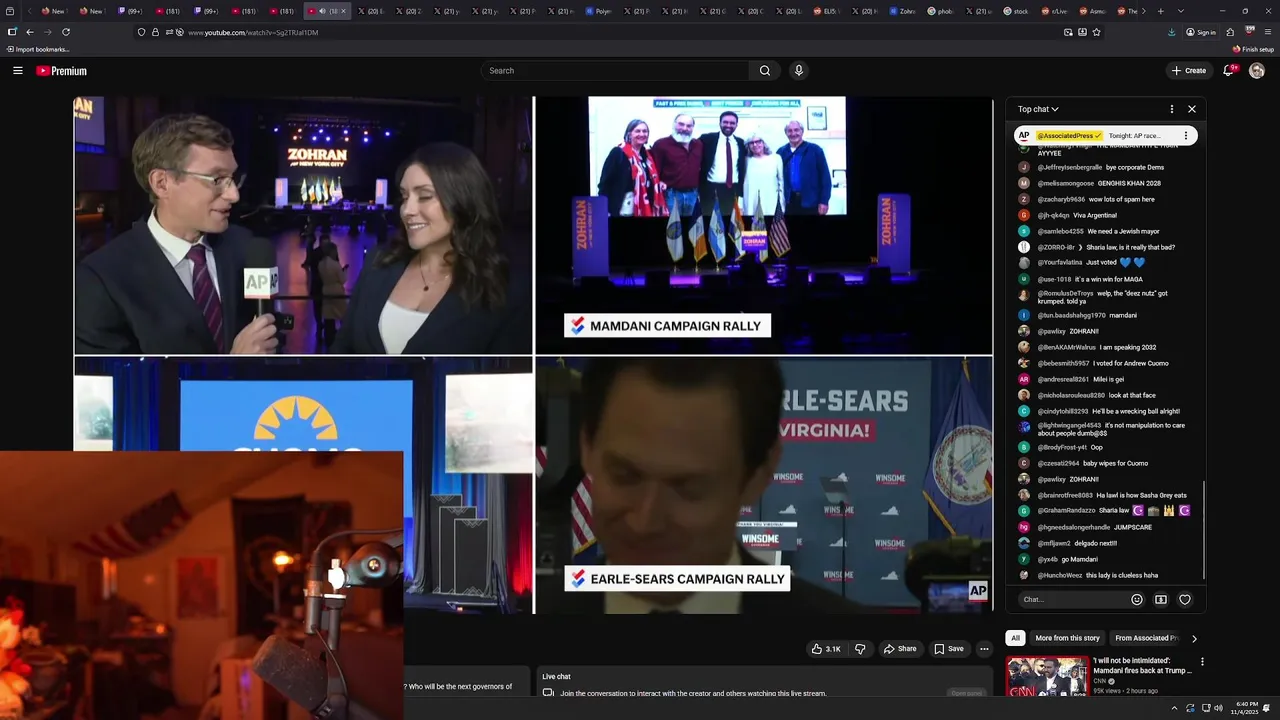This screenshot has width=1280, height=720.
Task: Click the Super Chat purchase icon
Action: (x=1161, y=600)
